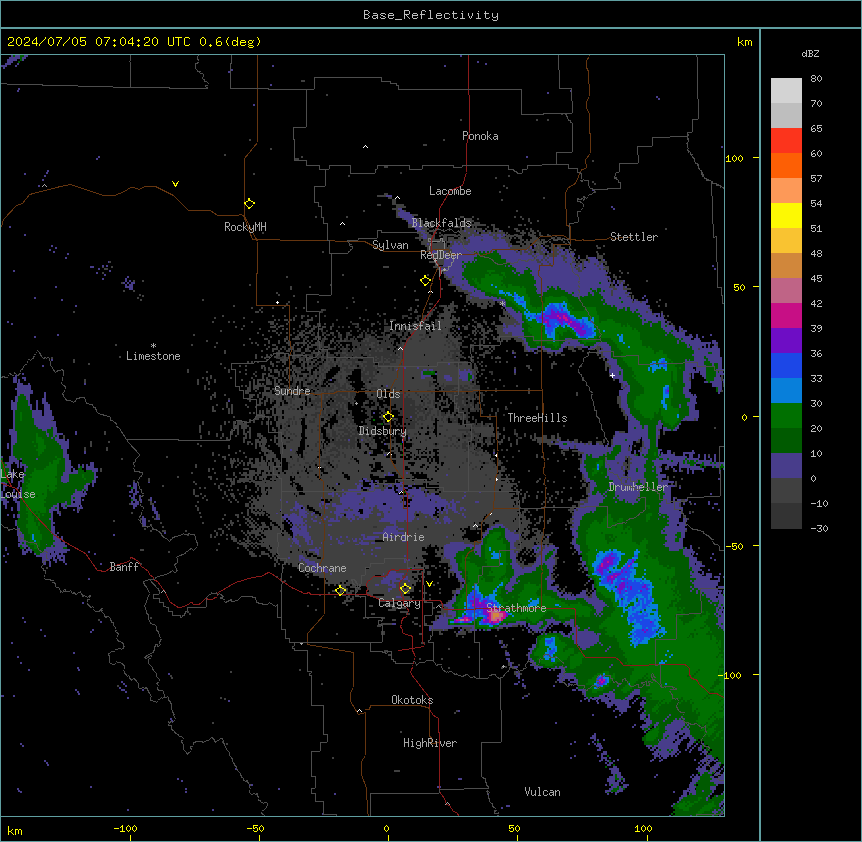The image size is (862, 842).
Task: Click the yellow station marker above RockyMH
Action: tap(249, 204)
